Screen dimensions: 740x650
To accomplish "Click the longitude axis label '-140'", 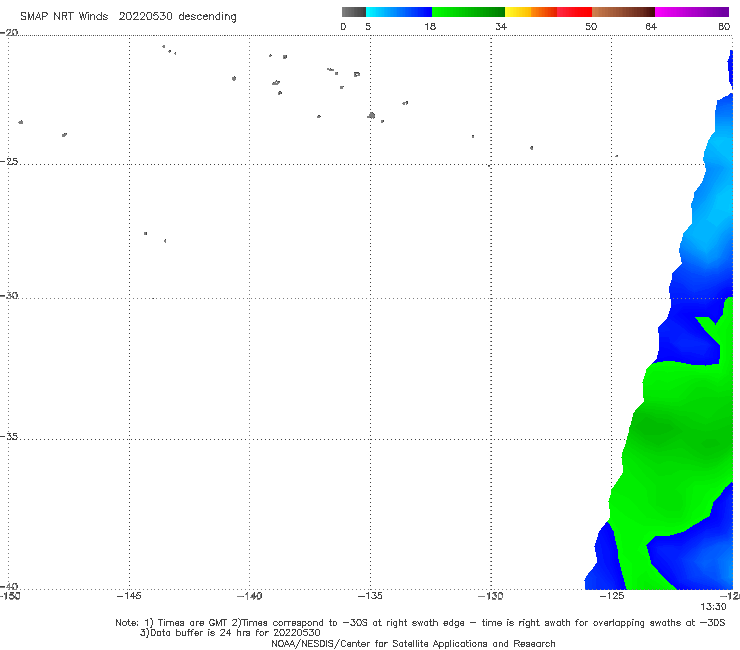I will [x=249, y=596].
